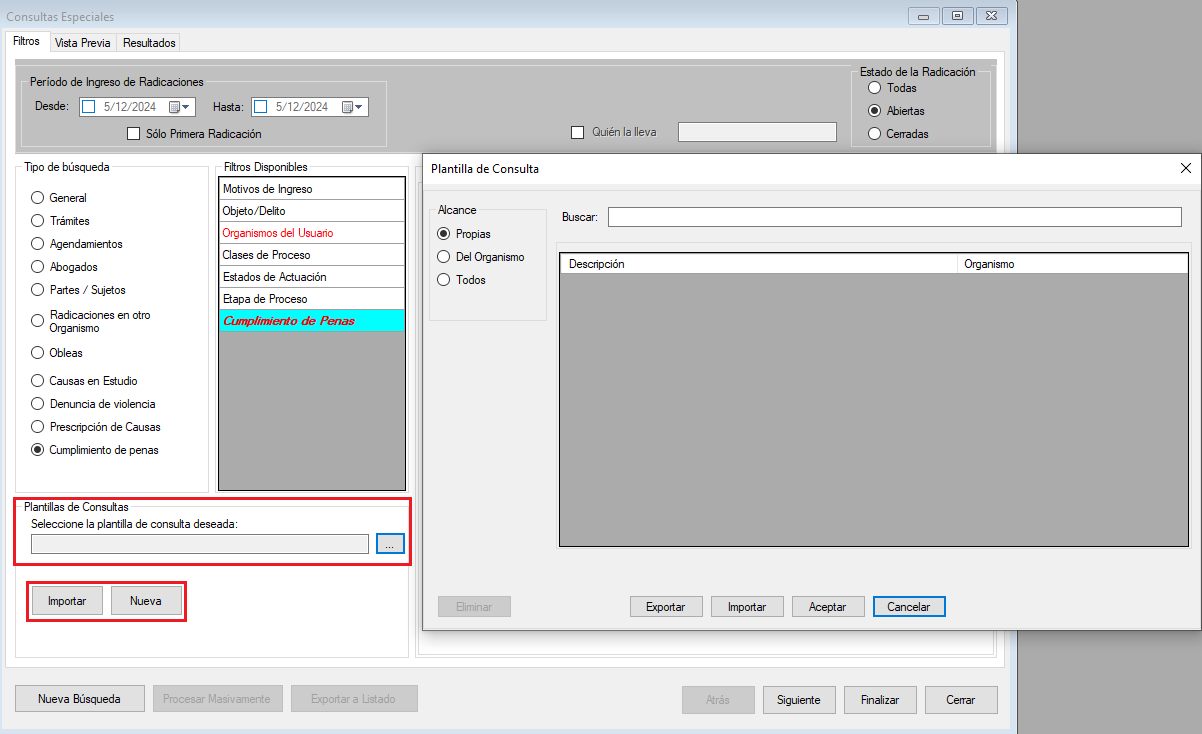Open the Resultados tab
1202x734 pixels.
pyautogui.click(x=149, y=43)
